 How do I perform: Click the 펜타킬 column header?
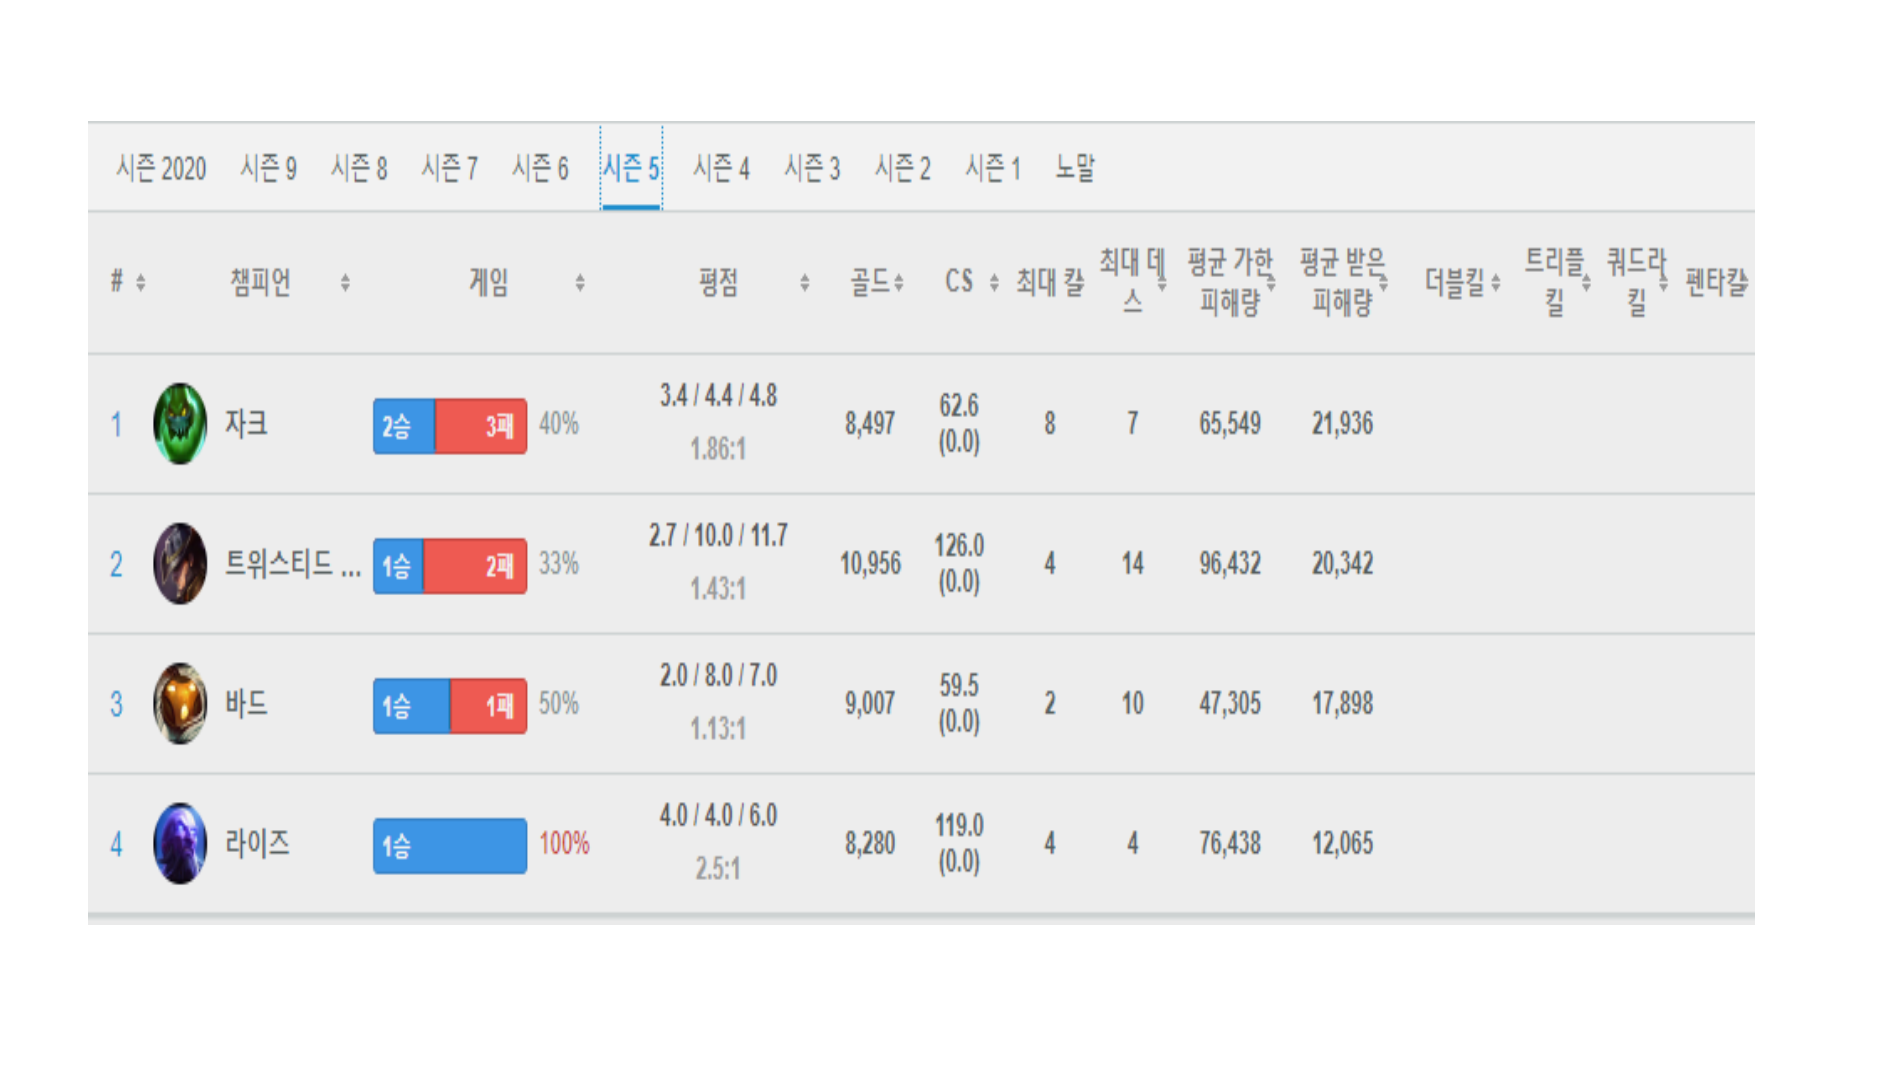click(x=1716, y=283)
